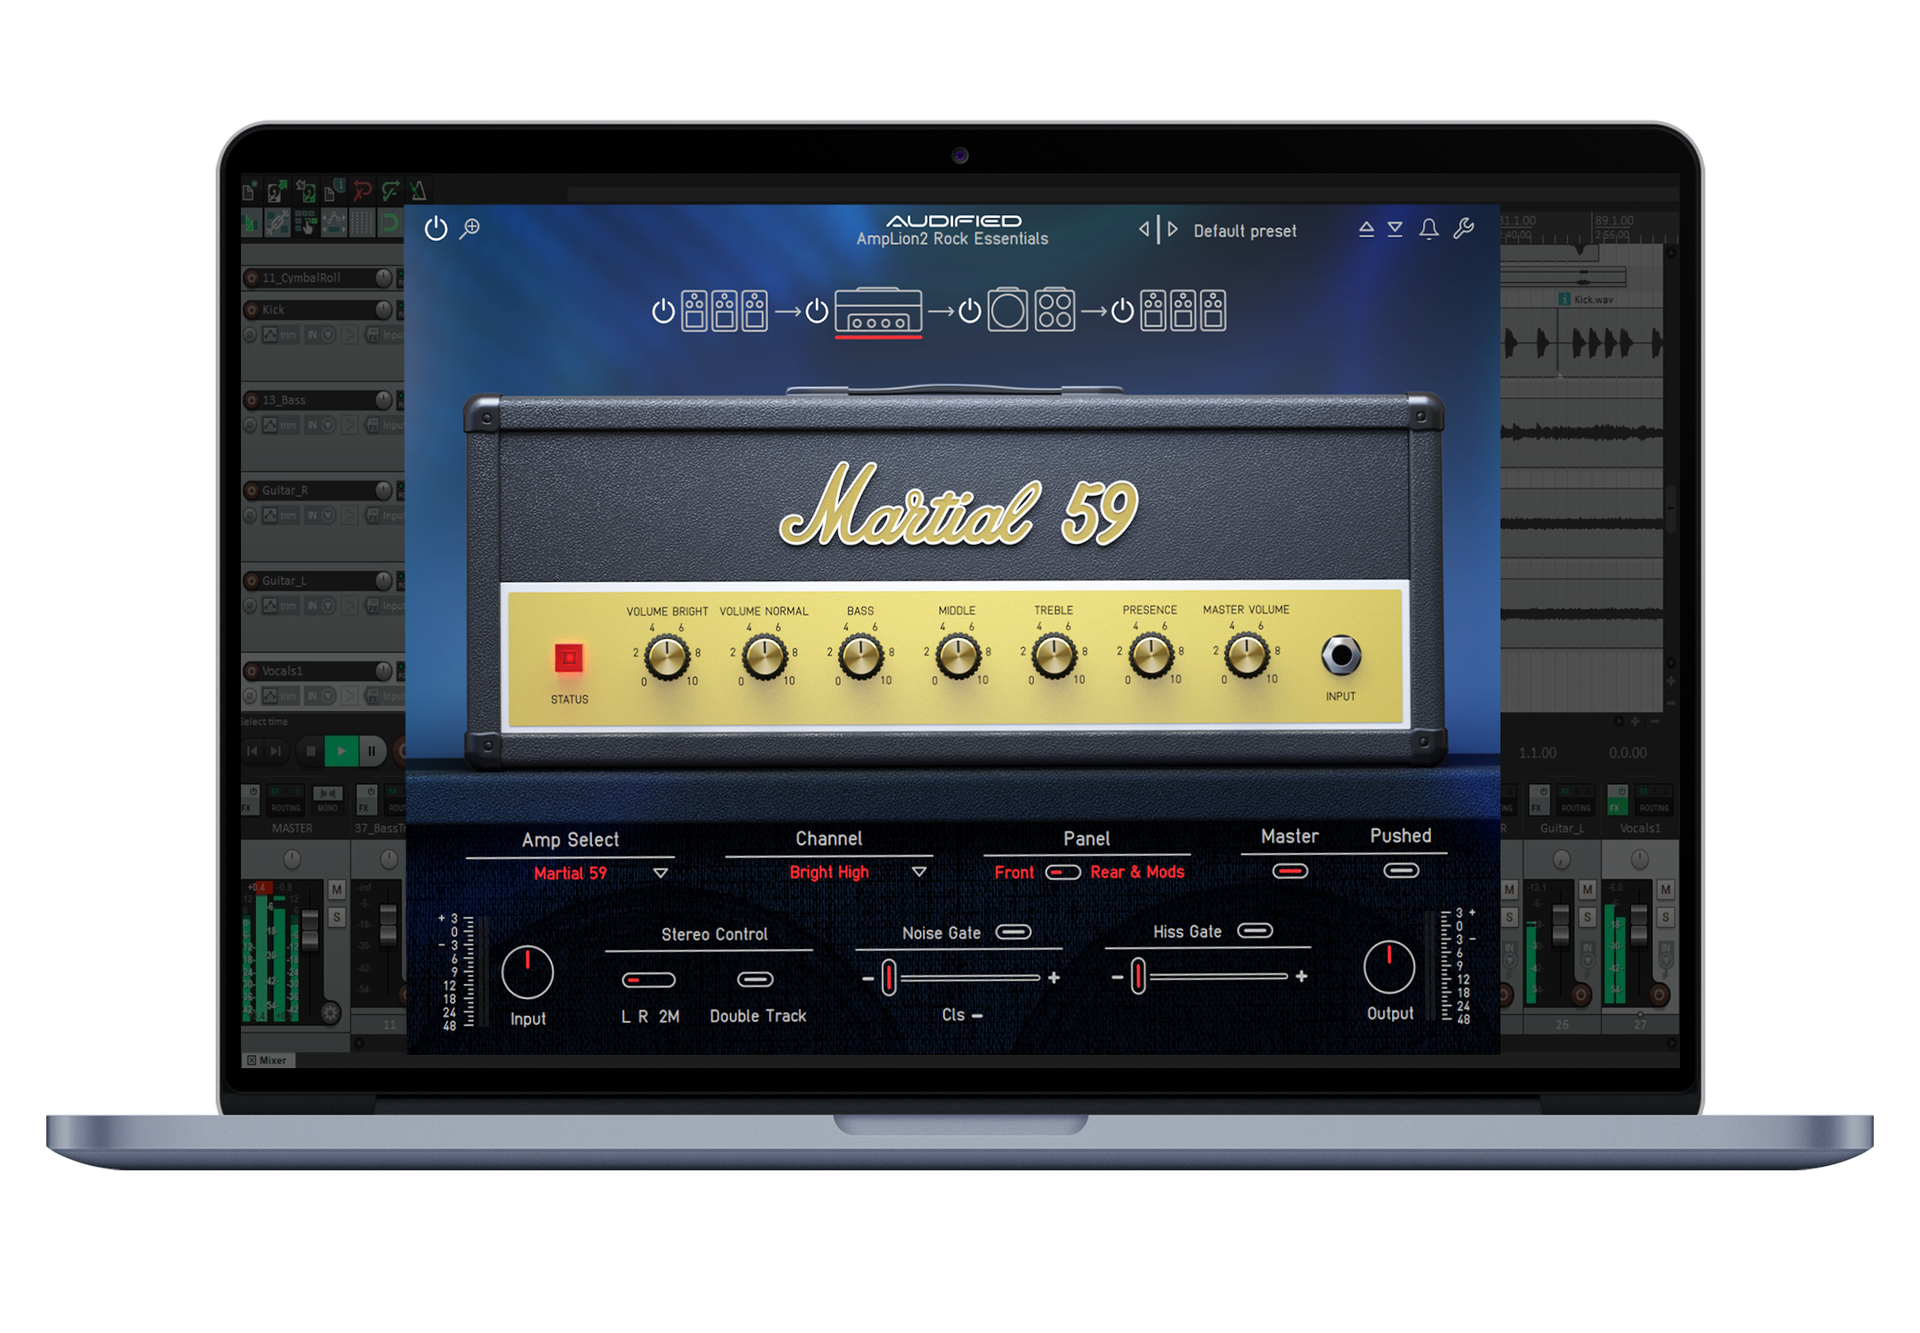Click the Volume Bright knob
Image resolution: width=1920 pixels, height=1333 pixels.
click(x=666, y=657)
